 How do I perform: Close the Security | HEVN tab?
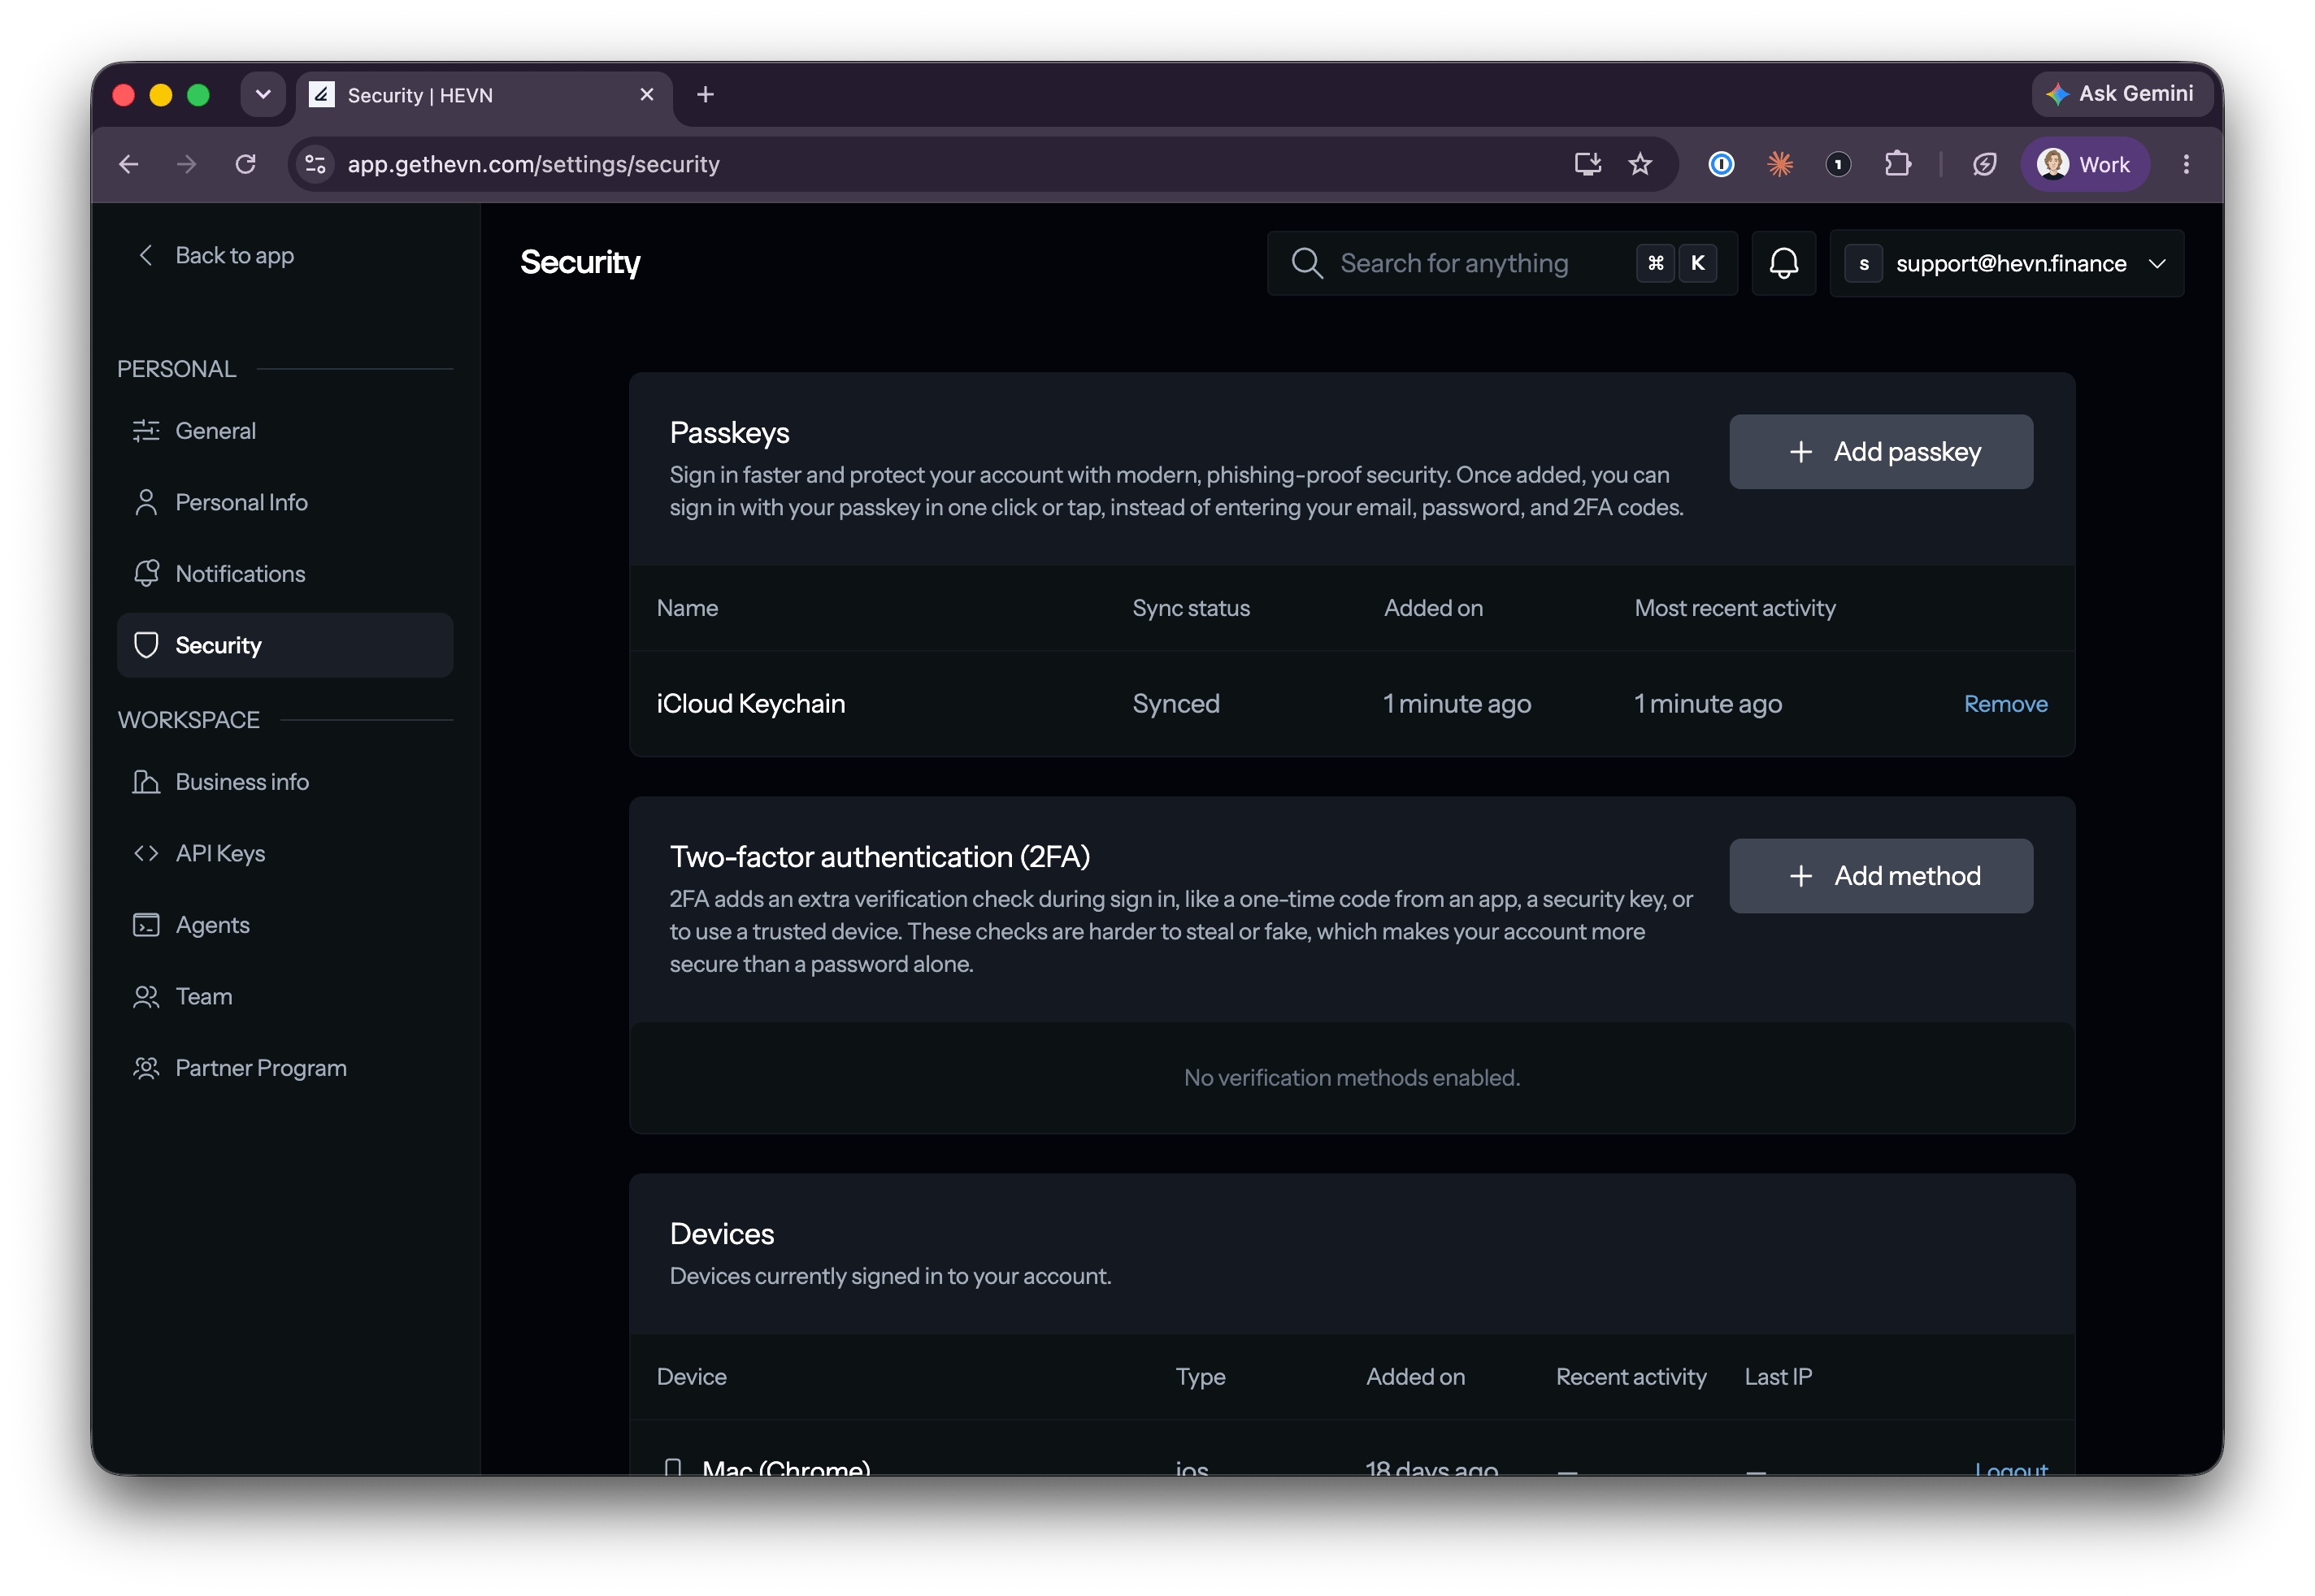646,94
